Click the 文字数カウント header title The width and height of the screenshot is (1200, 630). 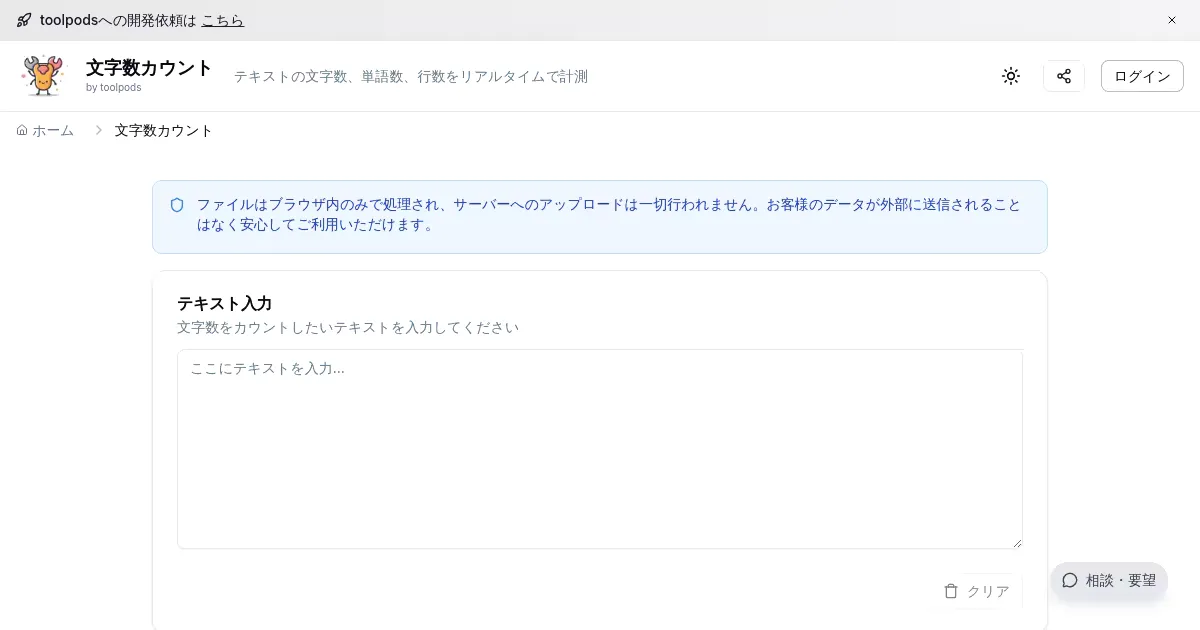click(x=149, y=68)
